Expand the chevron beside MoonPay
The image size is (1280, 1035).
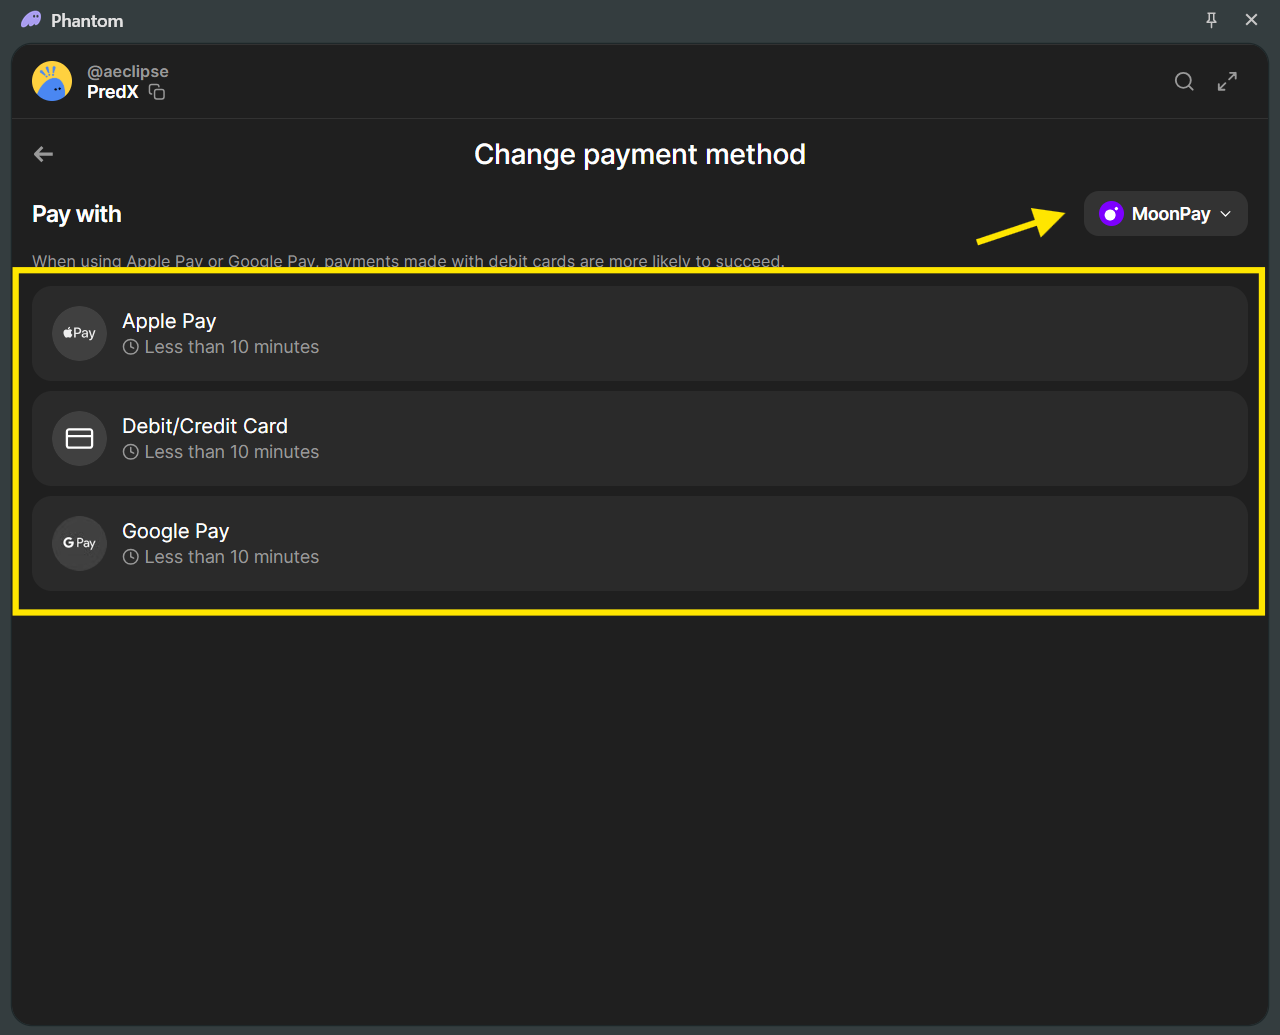click(x=1226, y=214)
